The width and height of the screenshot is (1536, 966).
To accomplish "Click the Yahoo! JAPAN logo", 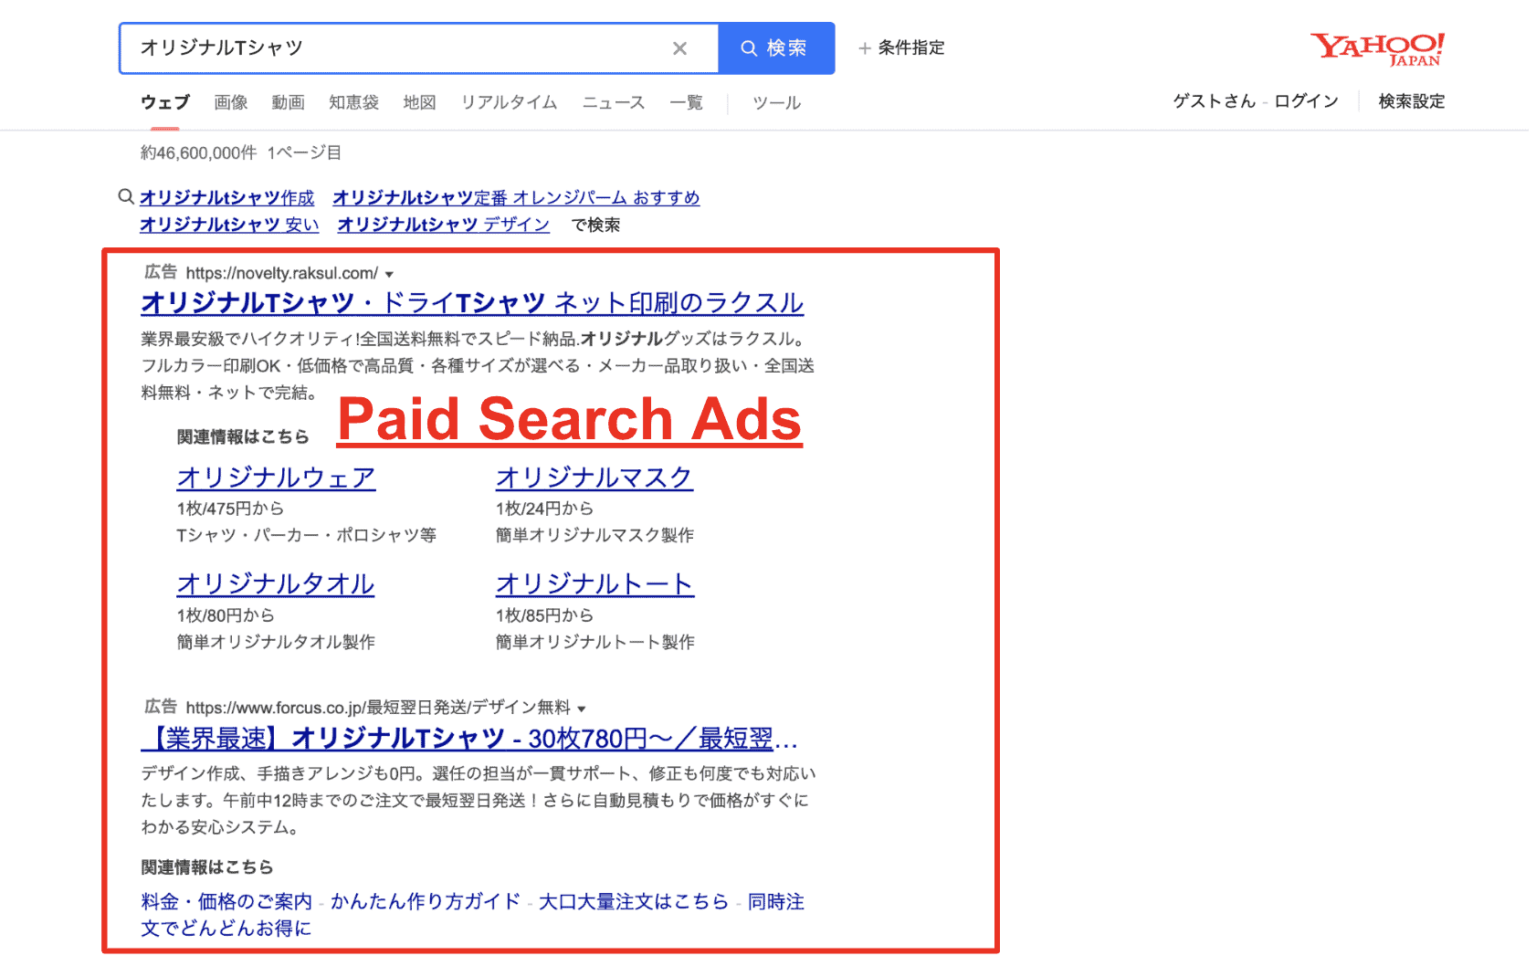I will [x=1377, y=47].
